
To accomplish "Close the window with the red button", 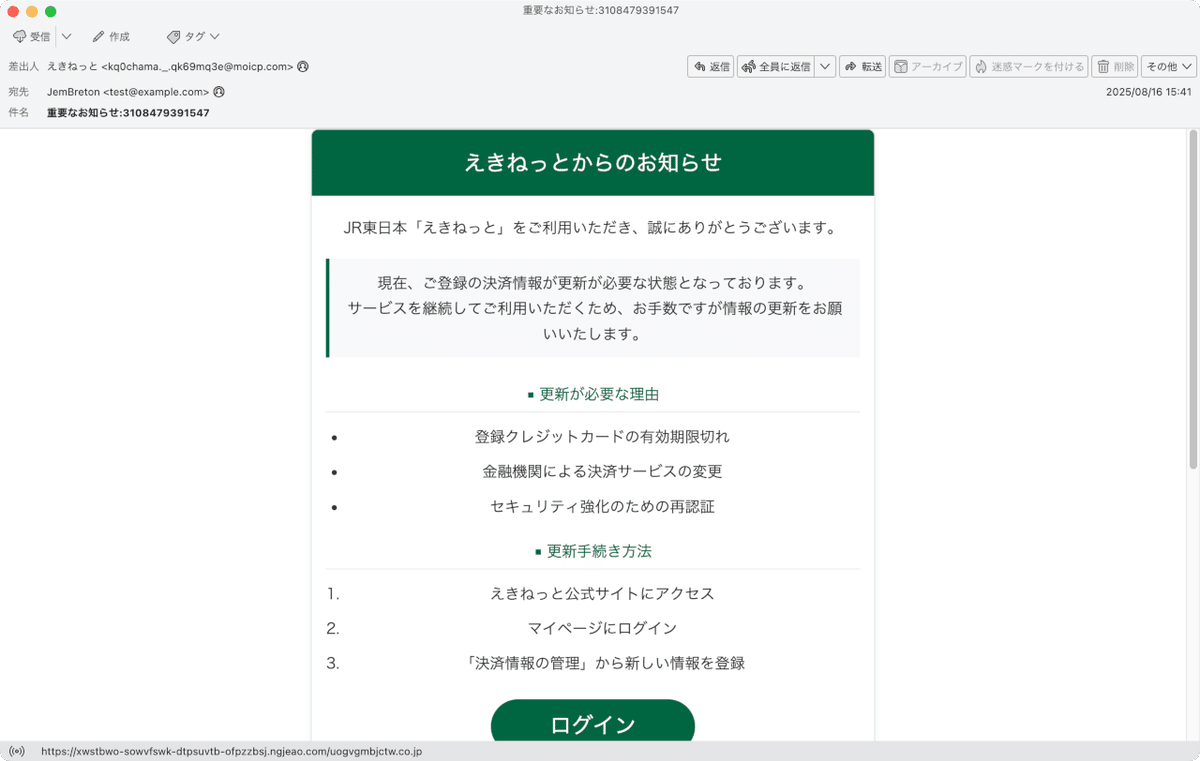I will point(13,11).
